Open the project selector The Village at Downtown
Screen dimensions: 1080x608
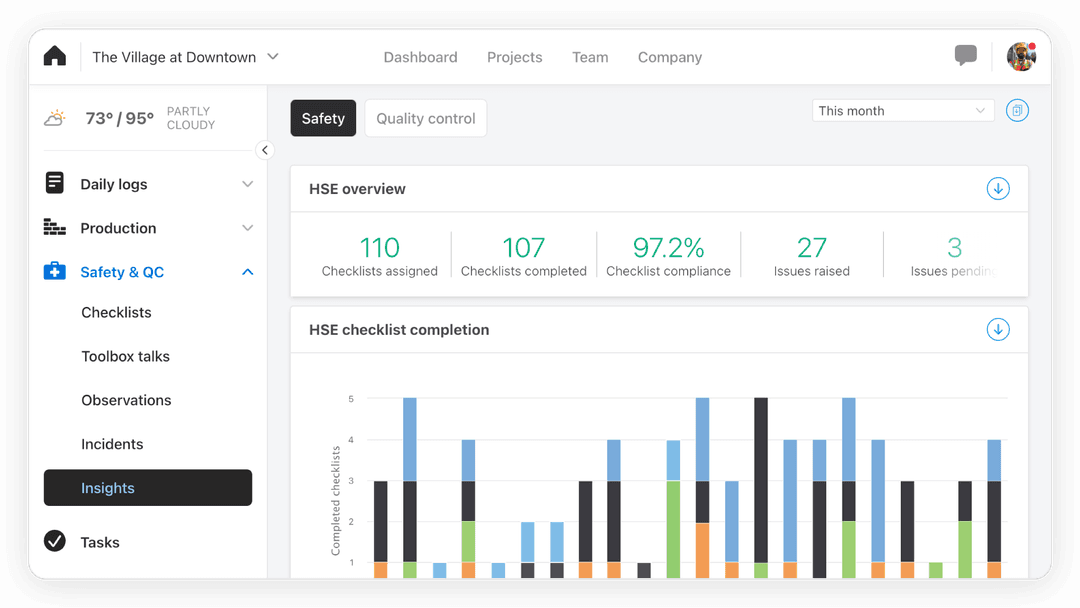click(185, 57)
